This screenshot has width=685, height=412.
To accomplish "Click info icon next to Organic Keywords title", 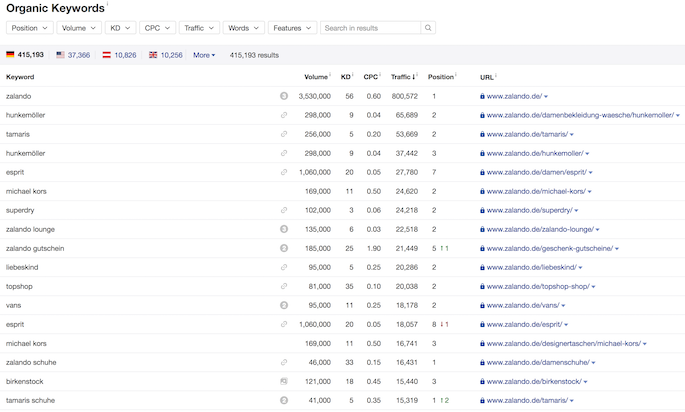I will 107,3.
